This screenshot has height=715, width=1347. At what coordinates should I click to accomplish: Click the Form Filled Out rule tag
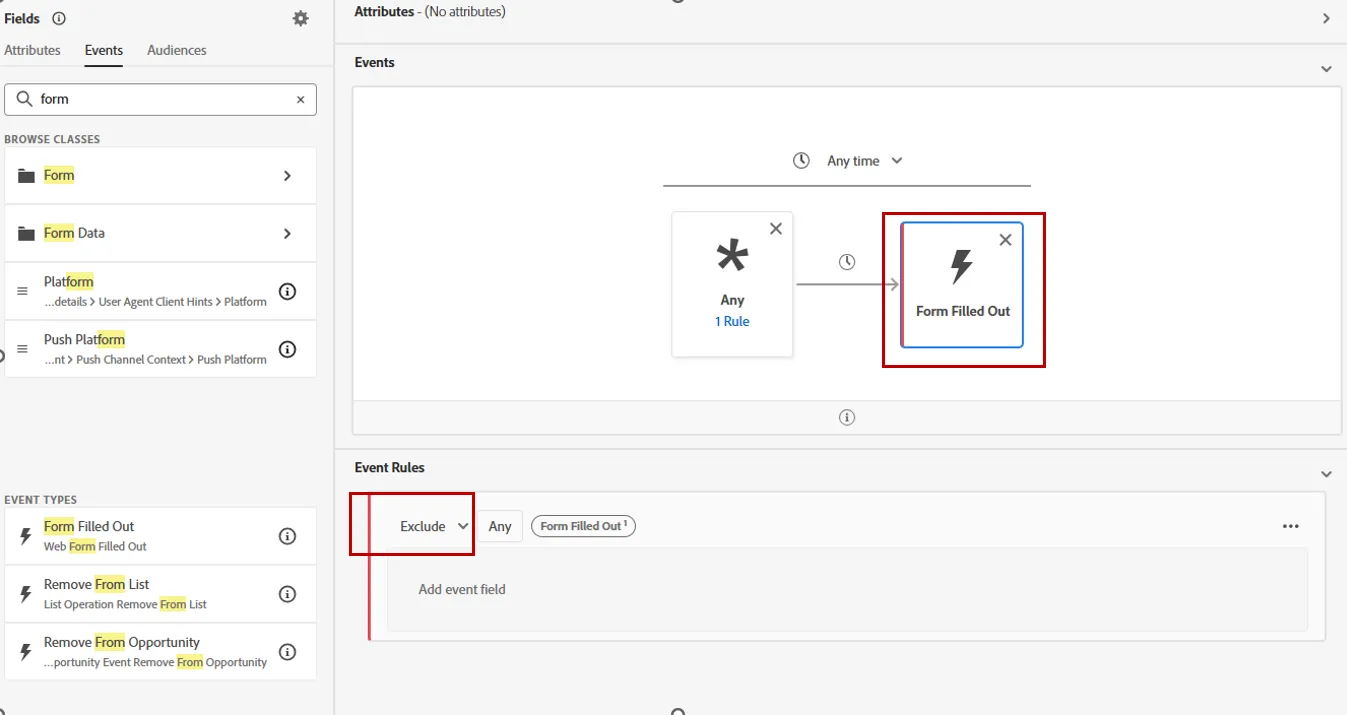pyautogui.click(x=584, y=526)
